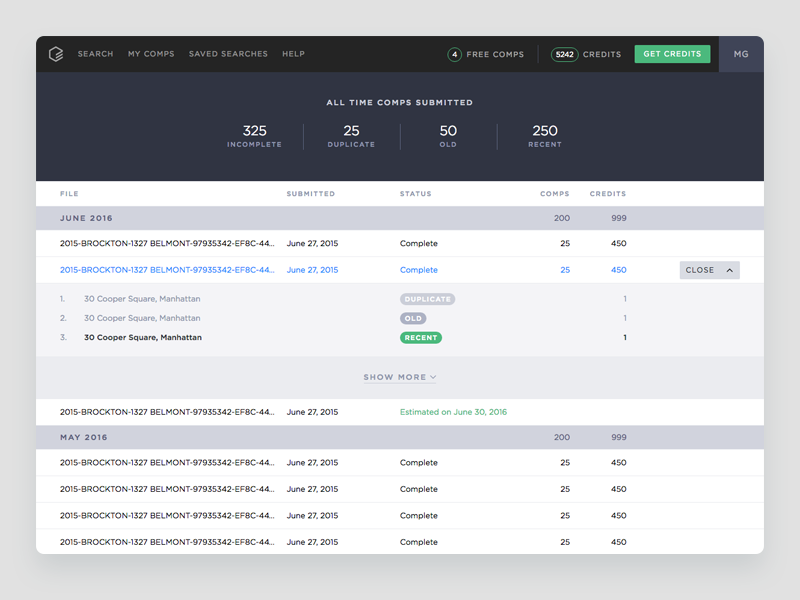Open the Help menu item
Viewport: 800px width, 600px height.
click(293, 54)
